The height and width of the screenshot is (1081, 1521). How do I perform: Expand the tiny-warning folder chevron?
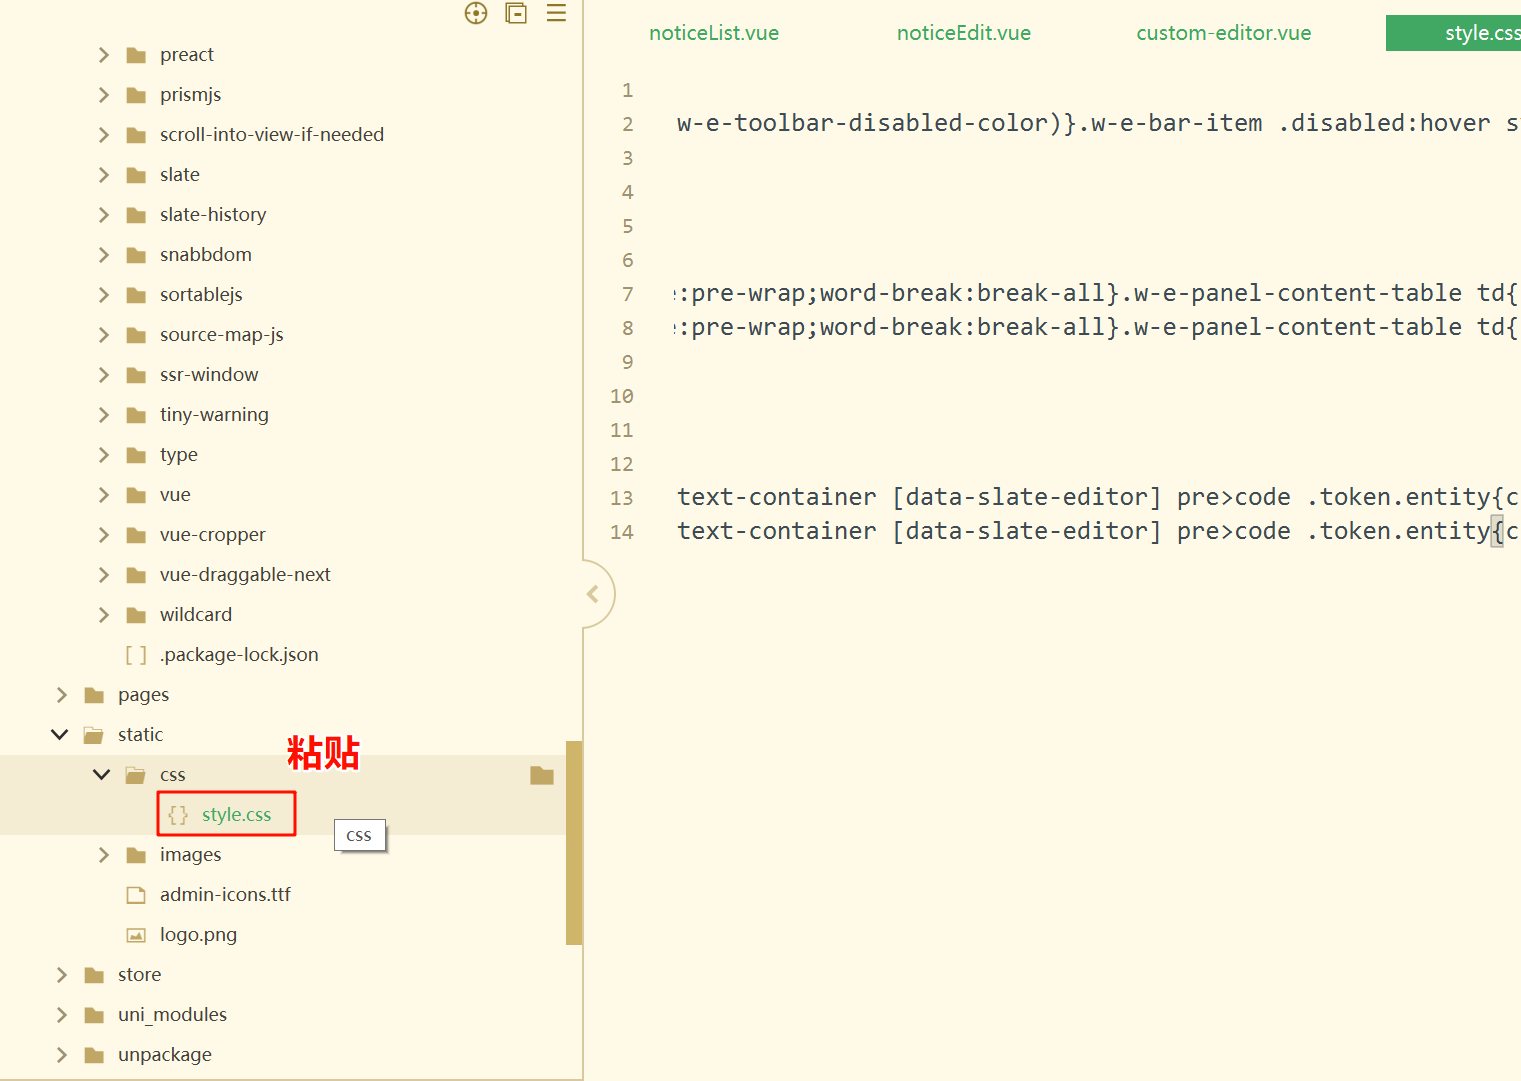click(x=103, y=415)
